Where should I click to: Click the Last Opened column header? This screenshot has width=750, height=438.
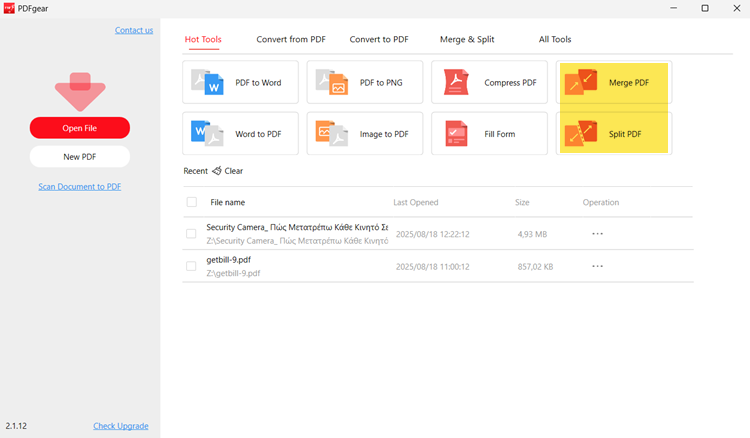(416, 202)
